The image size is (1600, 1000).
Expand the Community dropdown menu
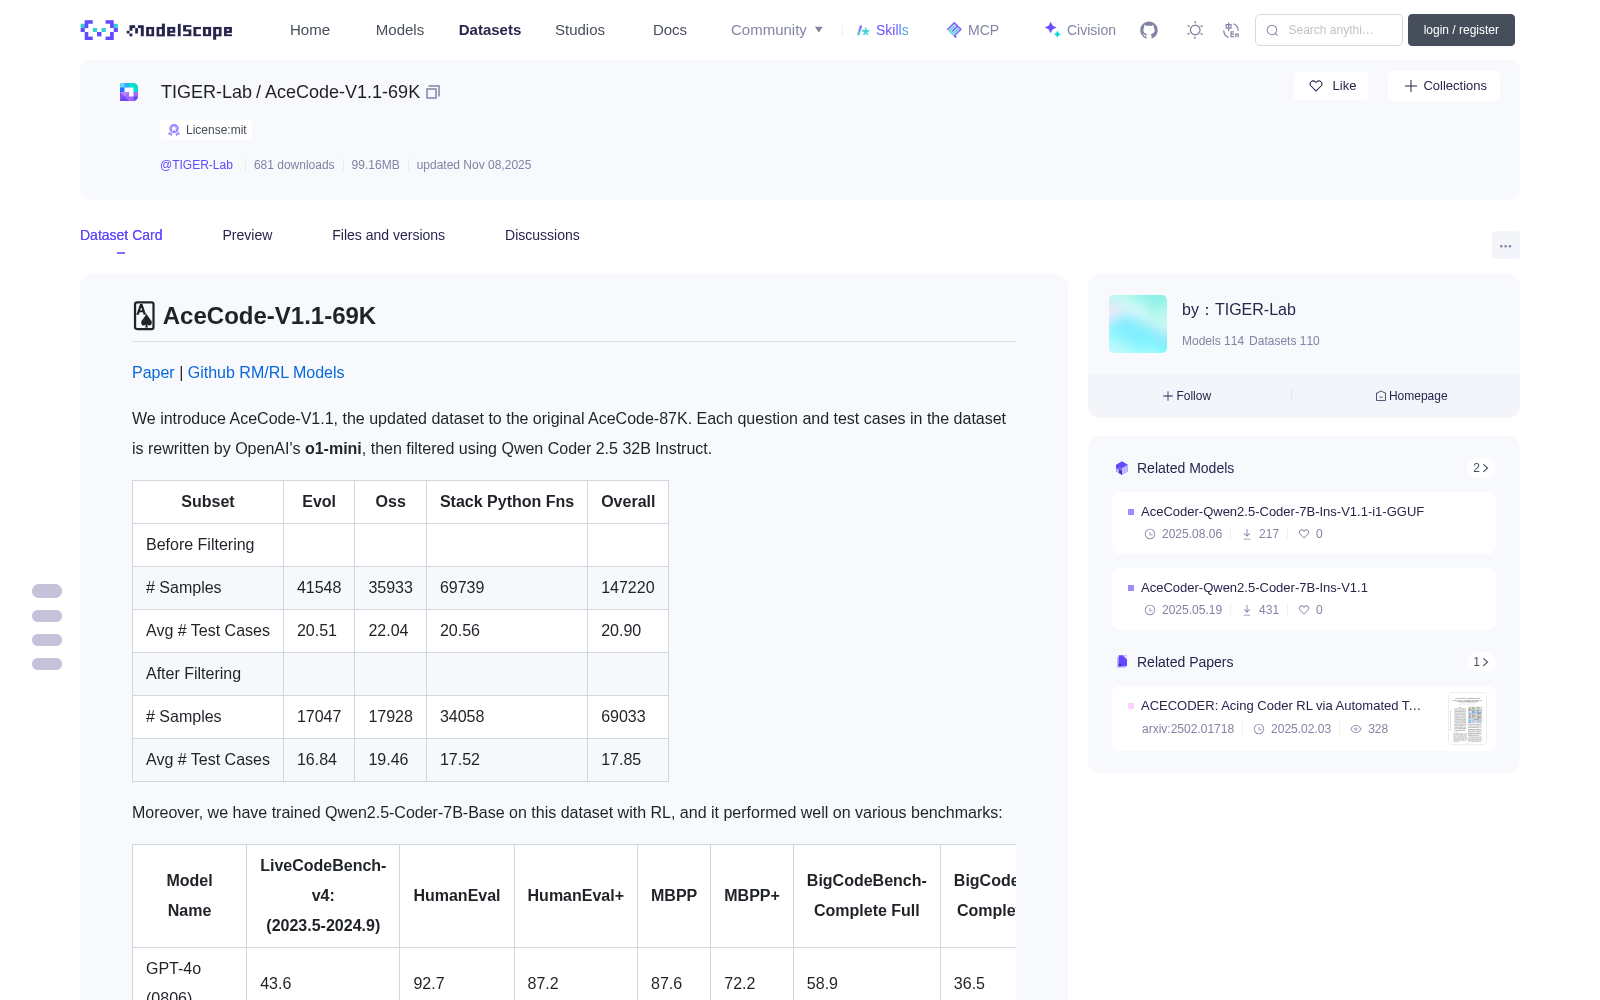pyautogui.click(x=777, y=30)
